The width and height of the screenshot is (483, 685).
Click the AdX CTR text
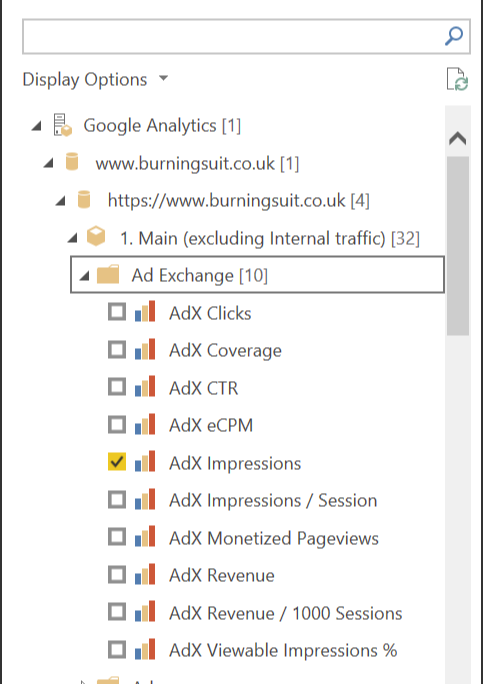pos(204,388)
